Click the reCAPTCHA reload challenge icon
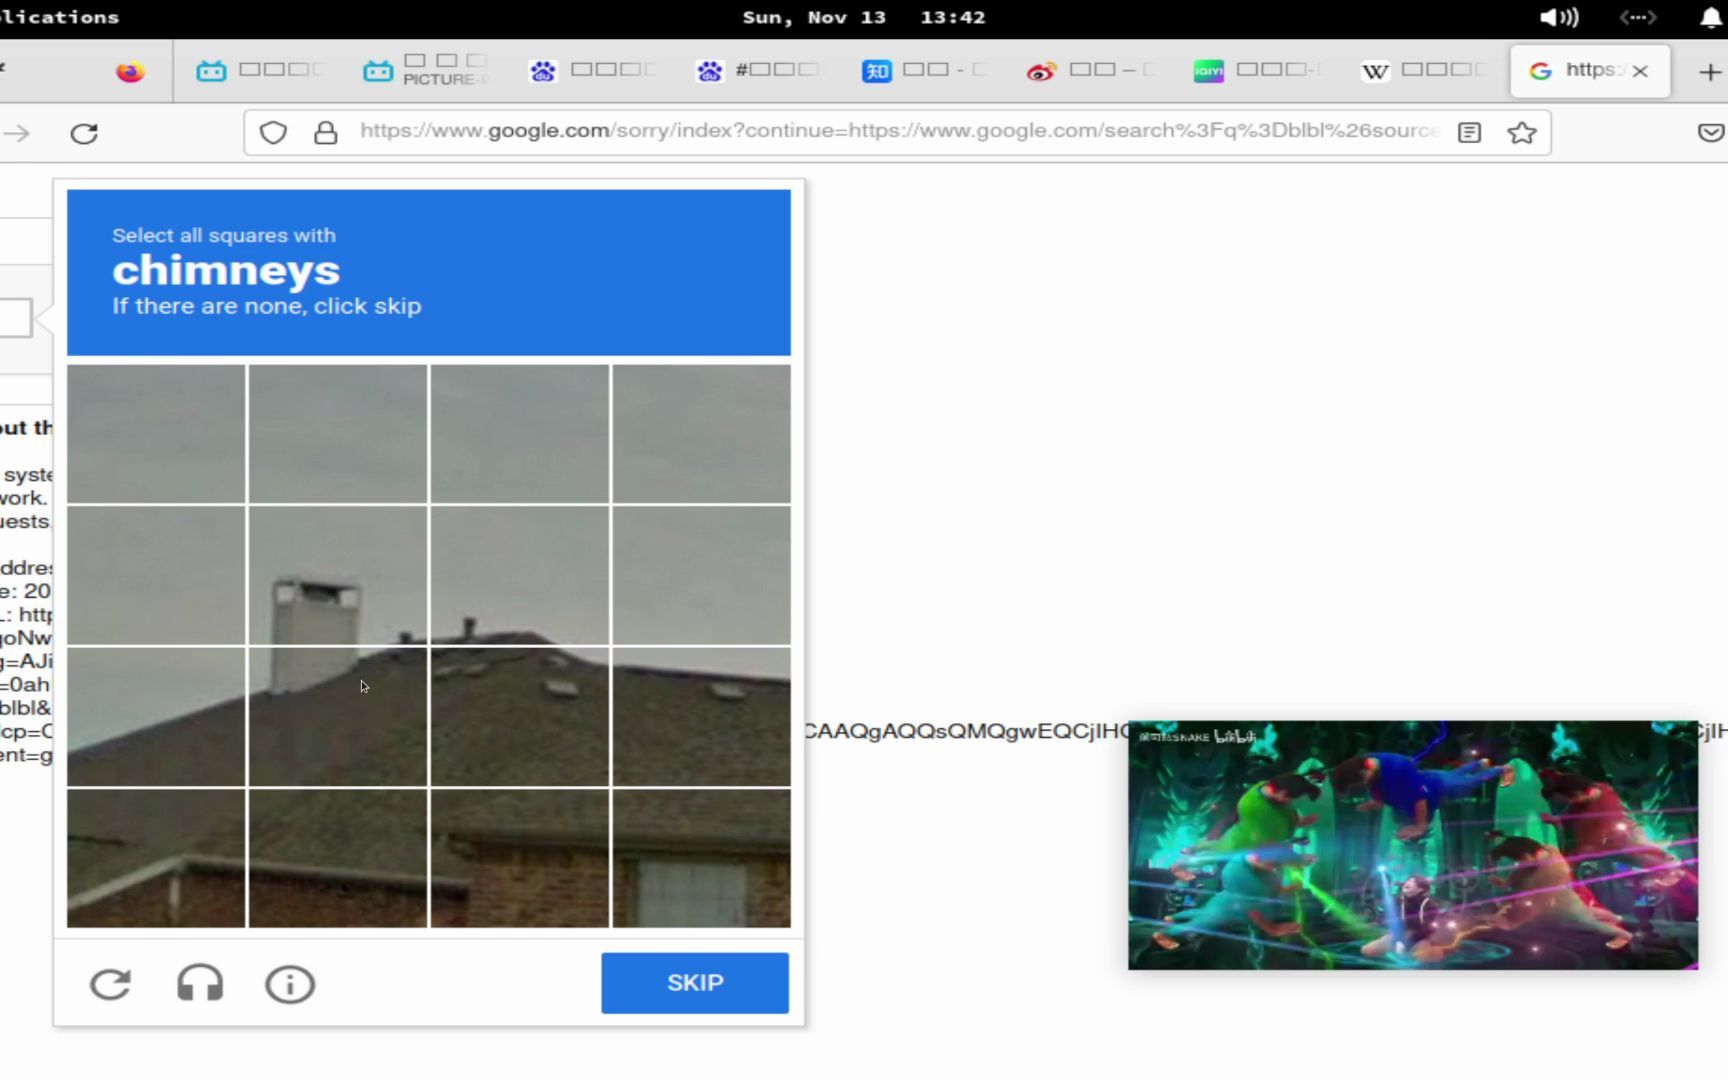 point(110,984)
